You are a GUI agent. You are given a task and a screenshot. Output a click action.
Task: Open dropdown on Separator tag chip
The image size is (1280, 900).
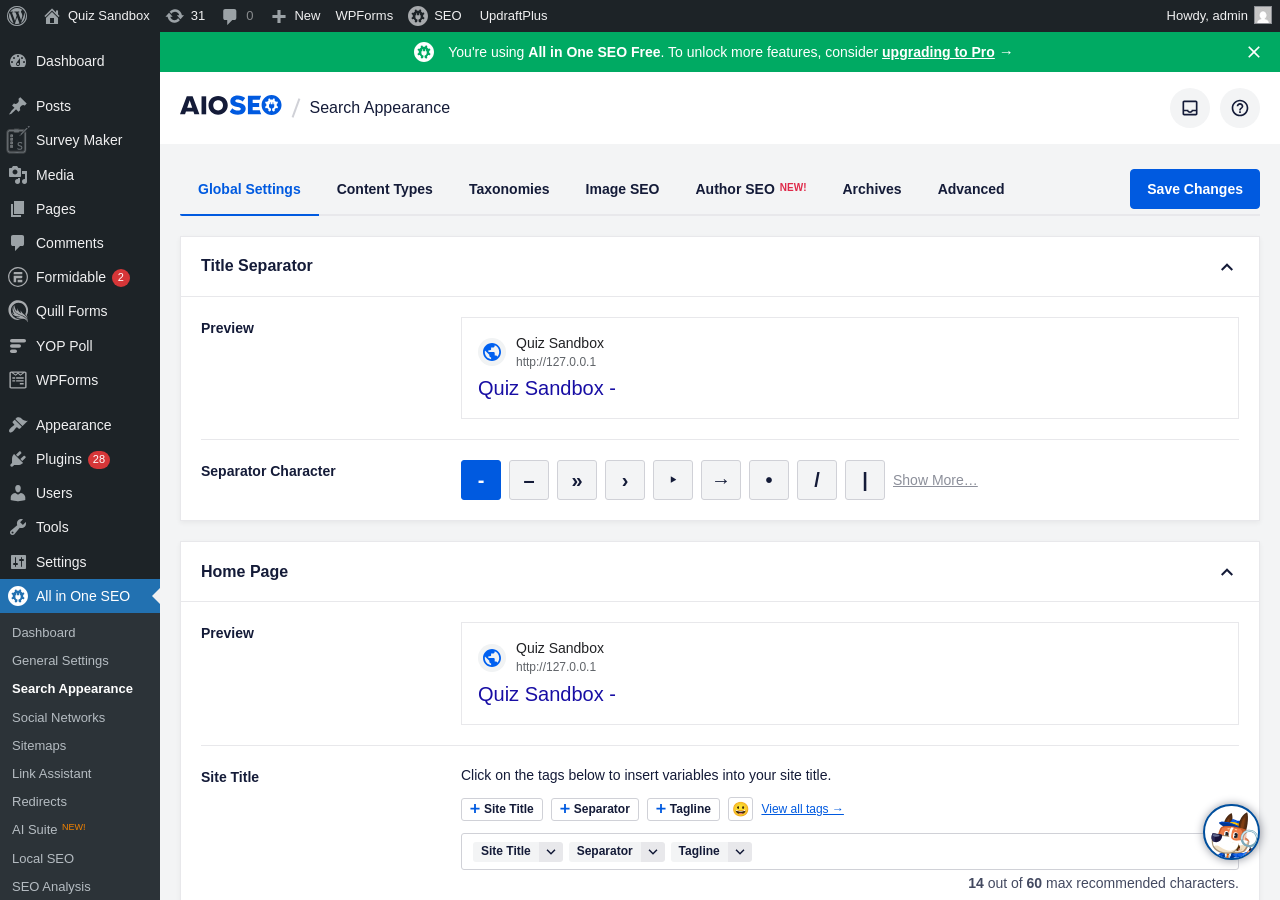653,852
